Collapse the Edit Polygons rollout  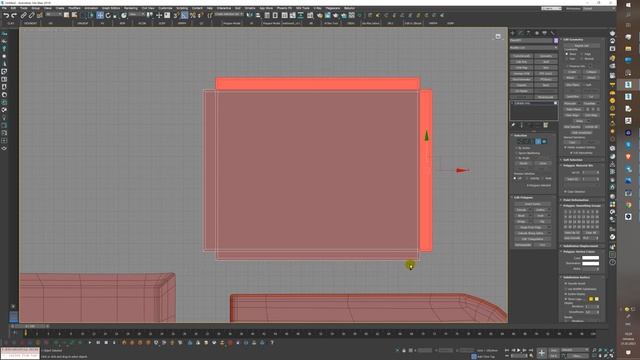coord(522,198)
